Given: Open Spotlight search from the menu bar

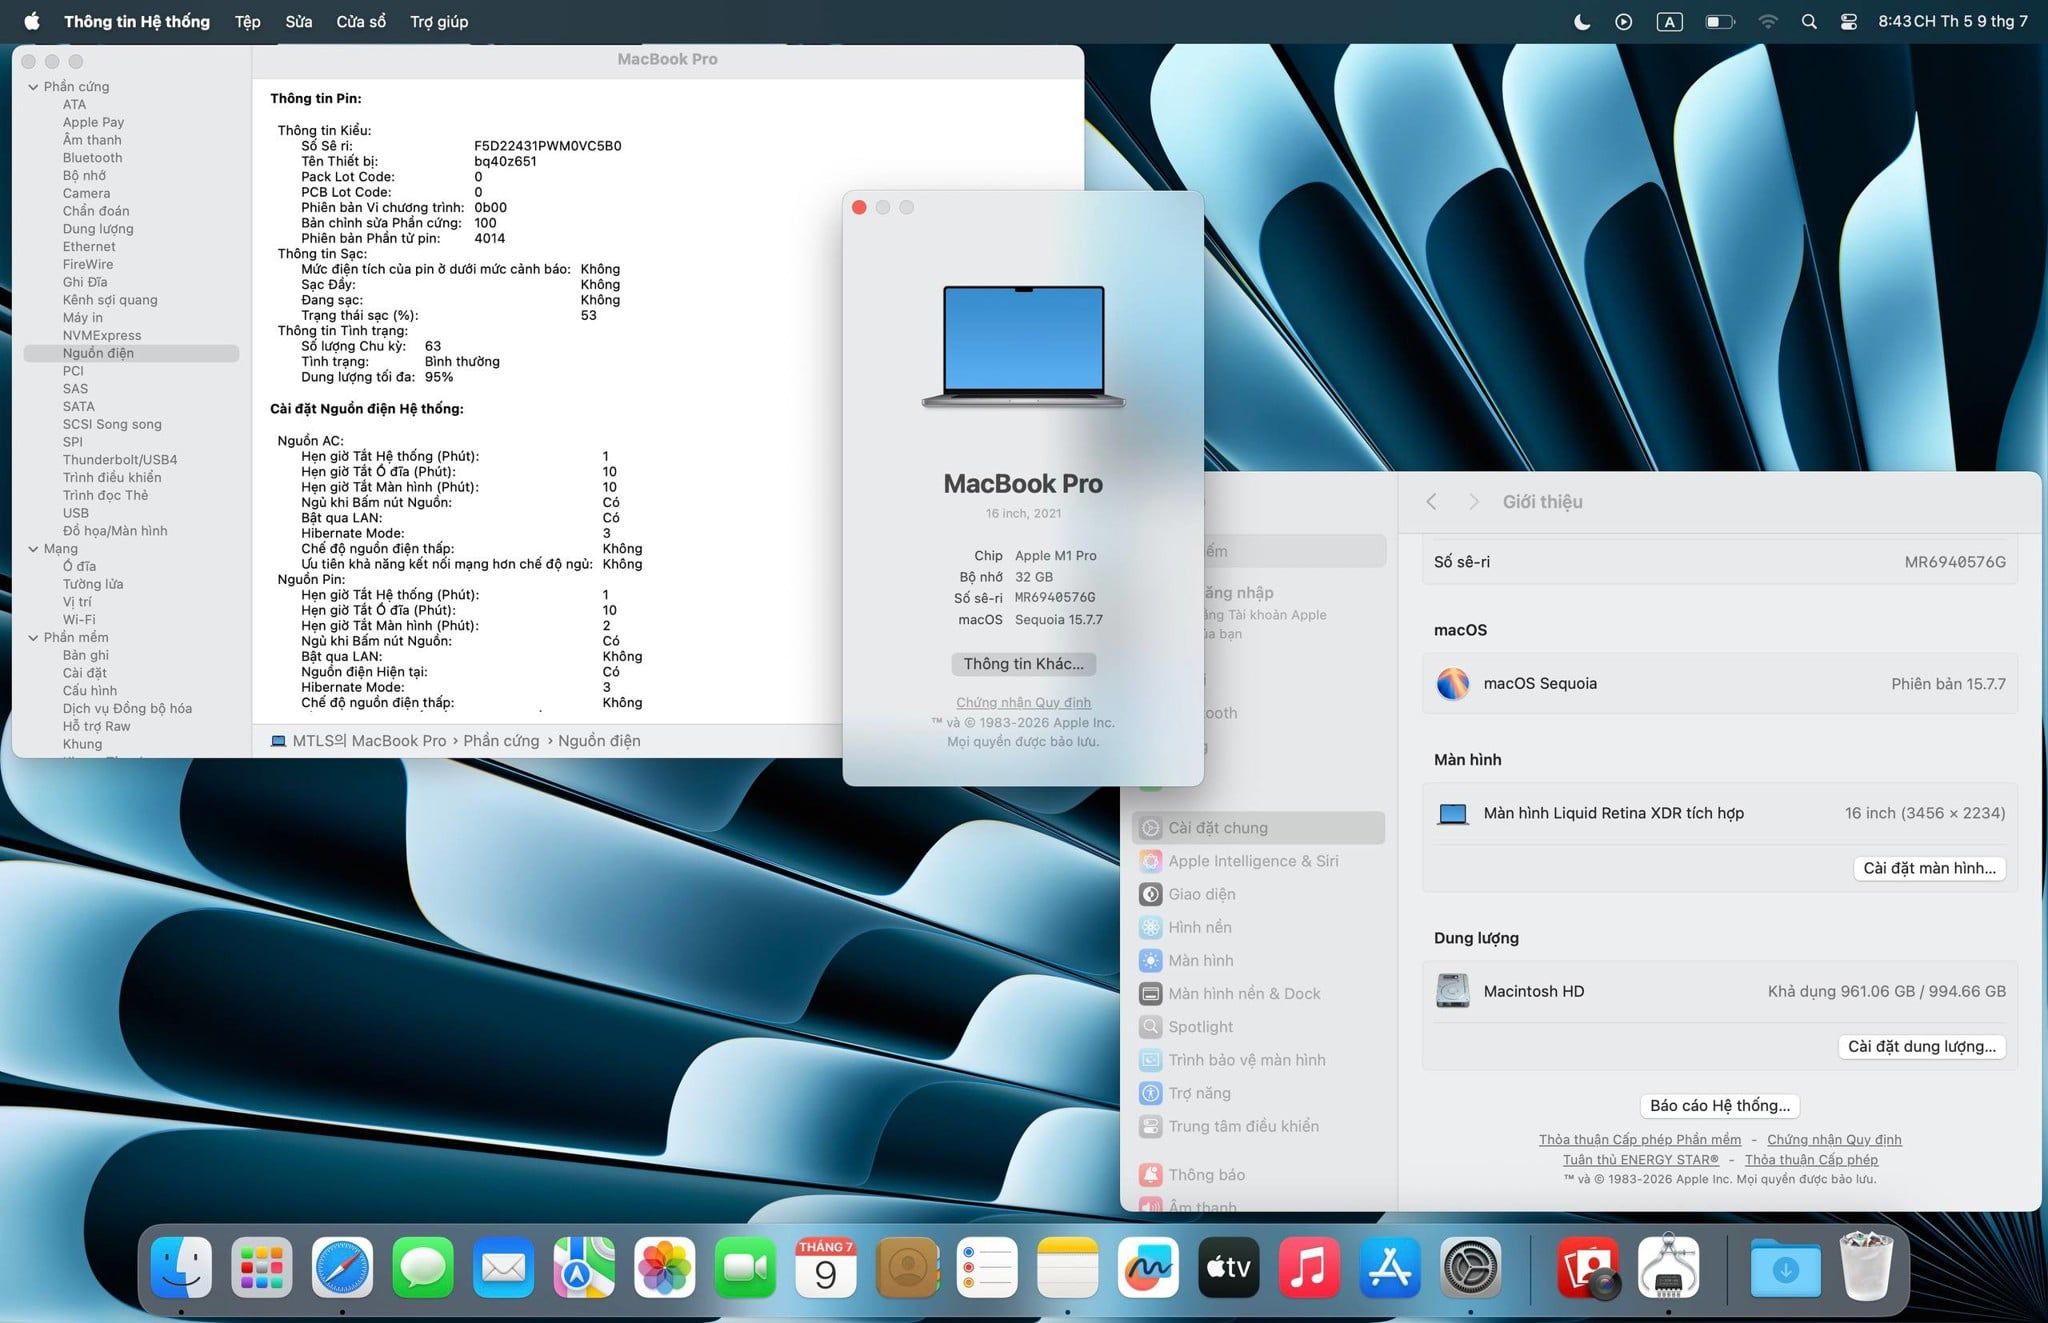Looking at the screenshot, I should [x=1809, y=21].
